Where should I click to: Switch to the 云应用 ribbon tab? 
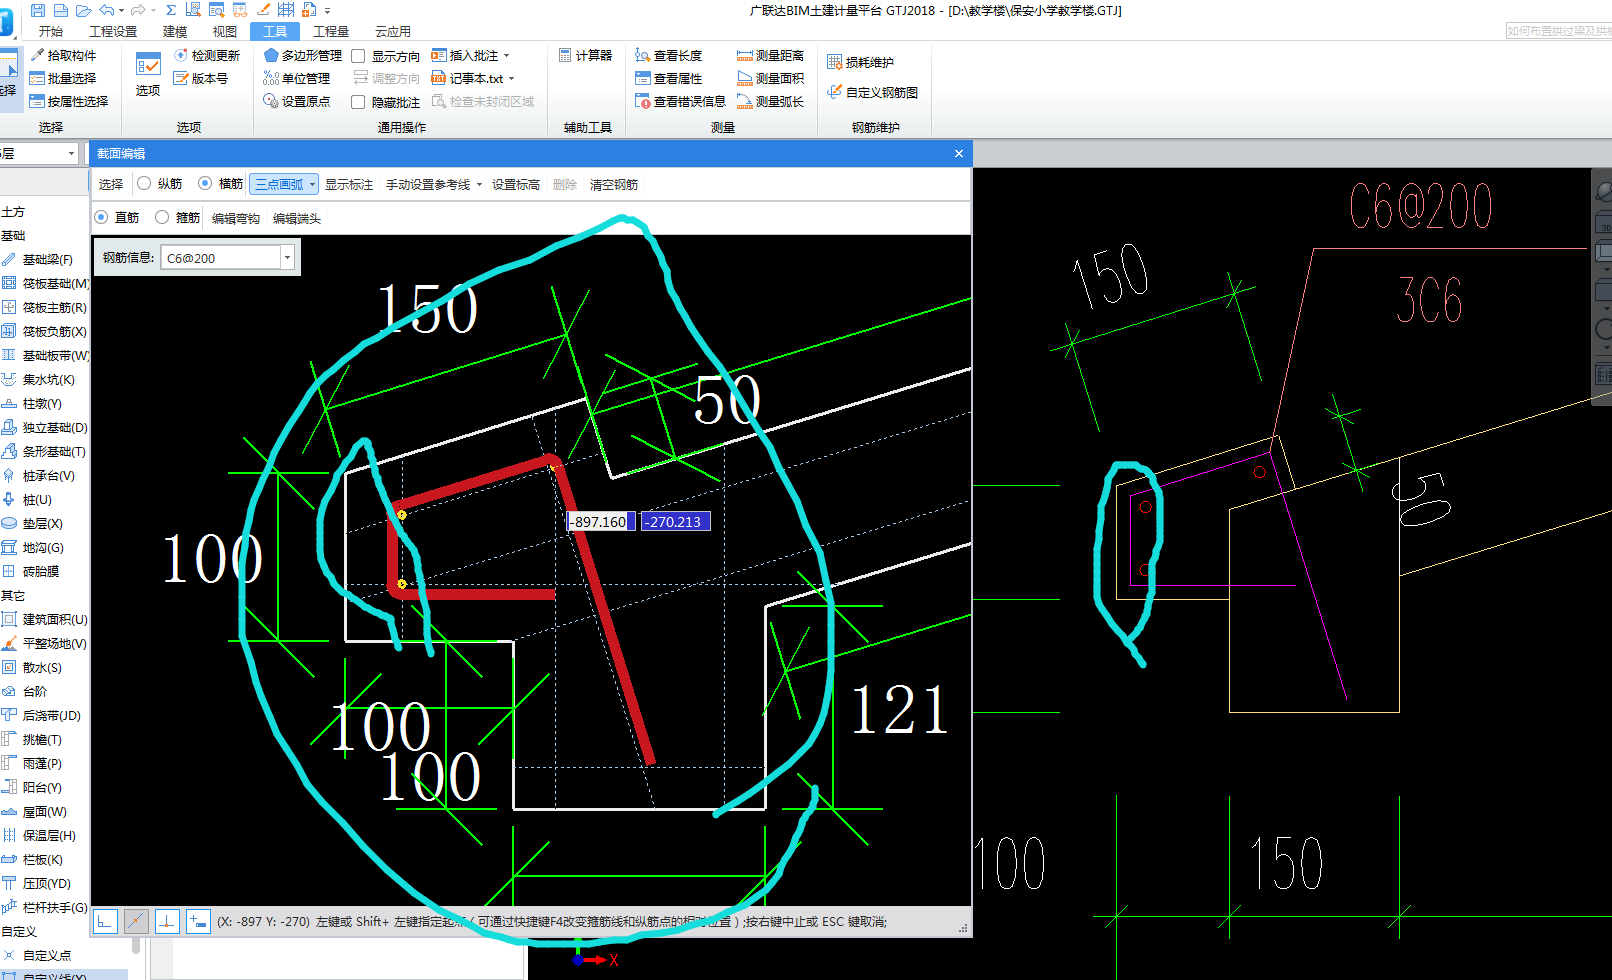click(x=393, y=31)
